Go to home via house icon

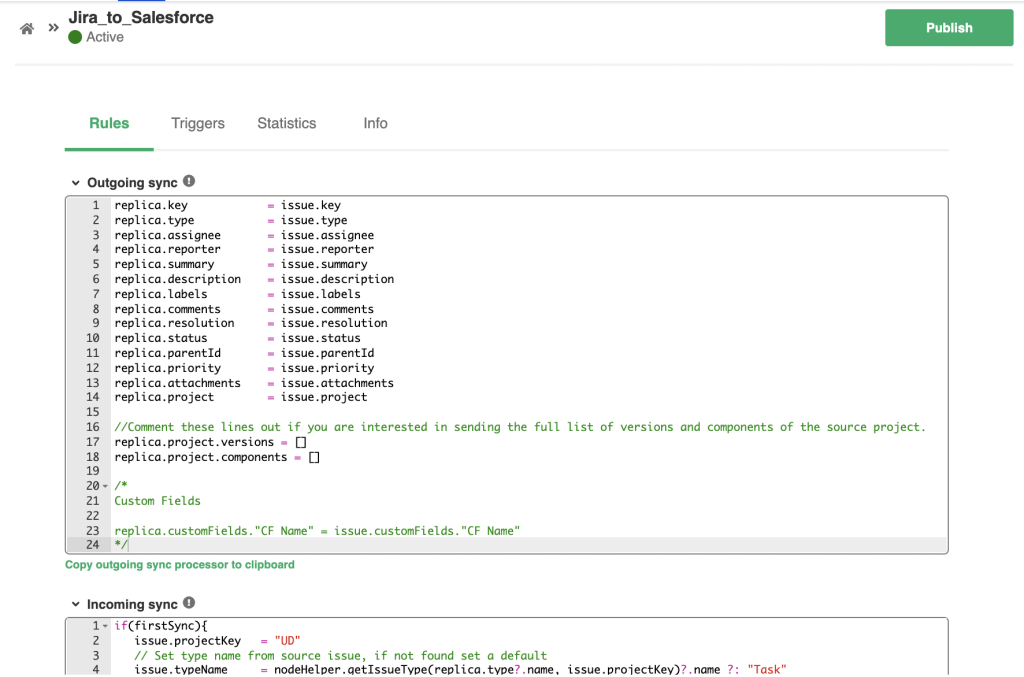[x=27, y=29]
